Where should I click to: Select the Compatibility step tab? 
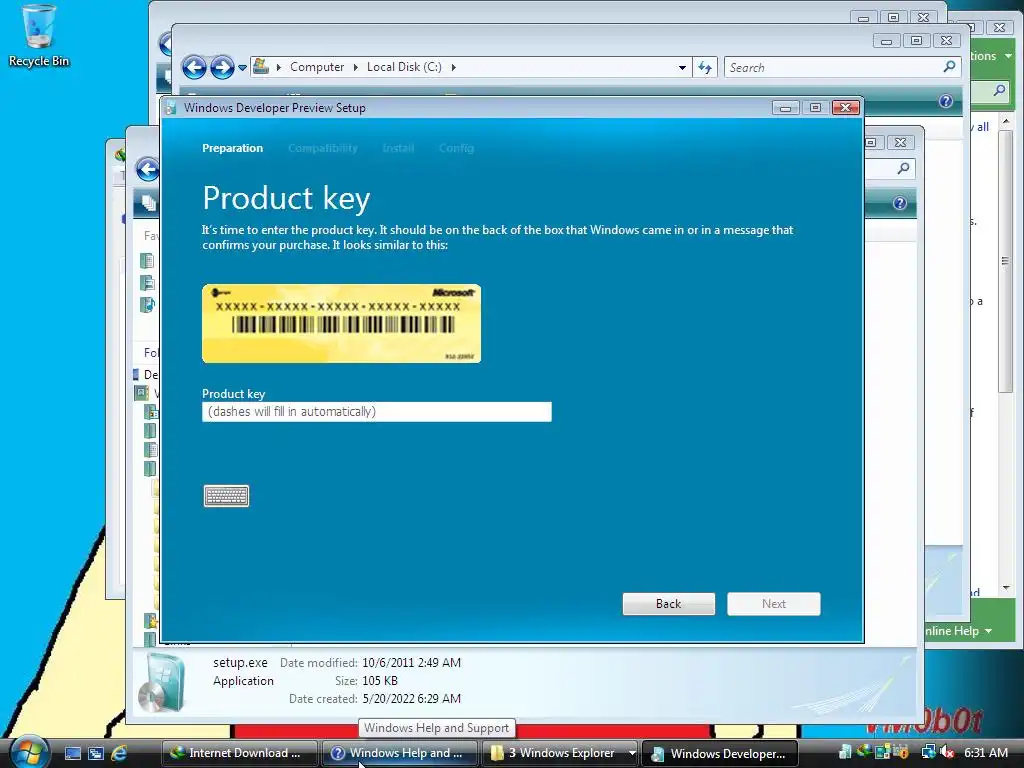[323, 148]
